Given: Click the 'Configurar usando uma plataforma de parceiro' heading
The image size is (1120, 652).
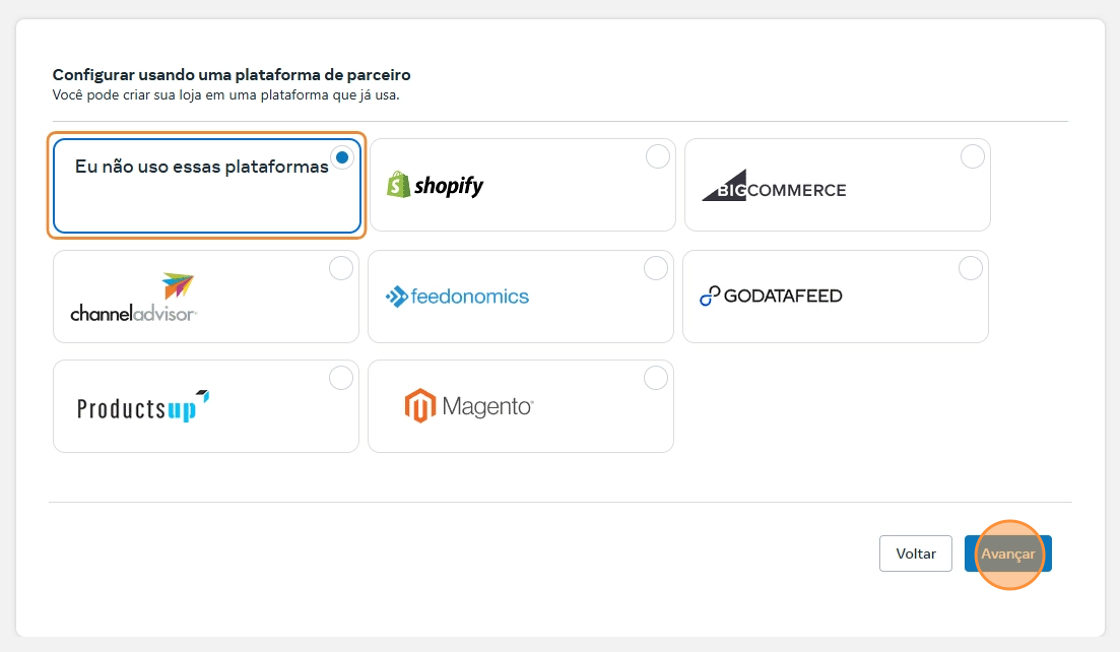Looking at the screenshot, I should [231, 75].
